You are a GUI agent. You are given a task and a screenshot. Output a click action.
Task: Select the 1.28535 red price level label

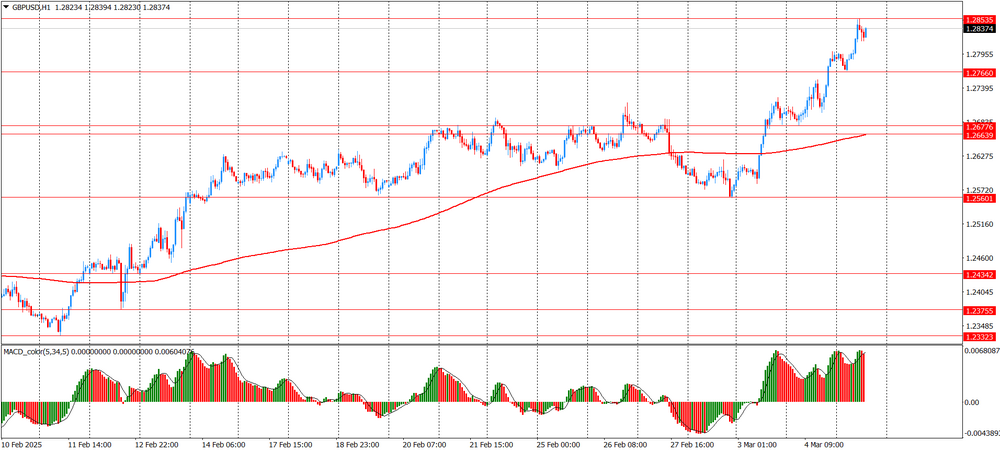click(979, 19)
